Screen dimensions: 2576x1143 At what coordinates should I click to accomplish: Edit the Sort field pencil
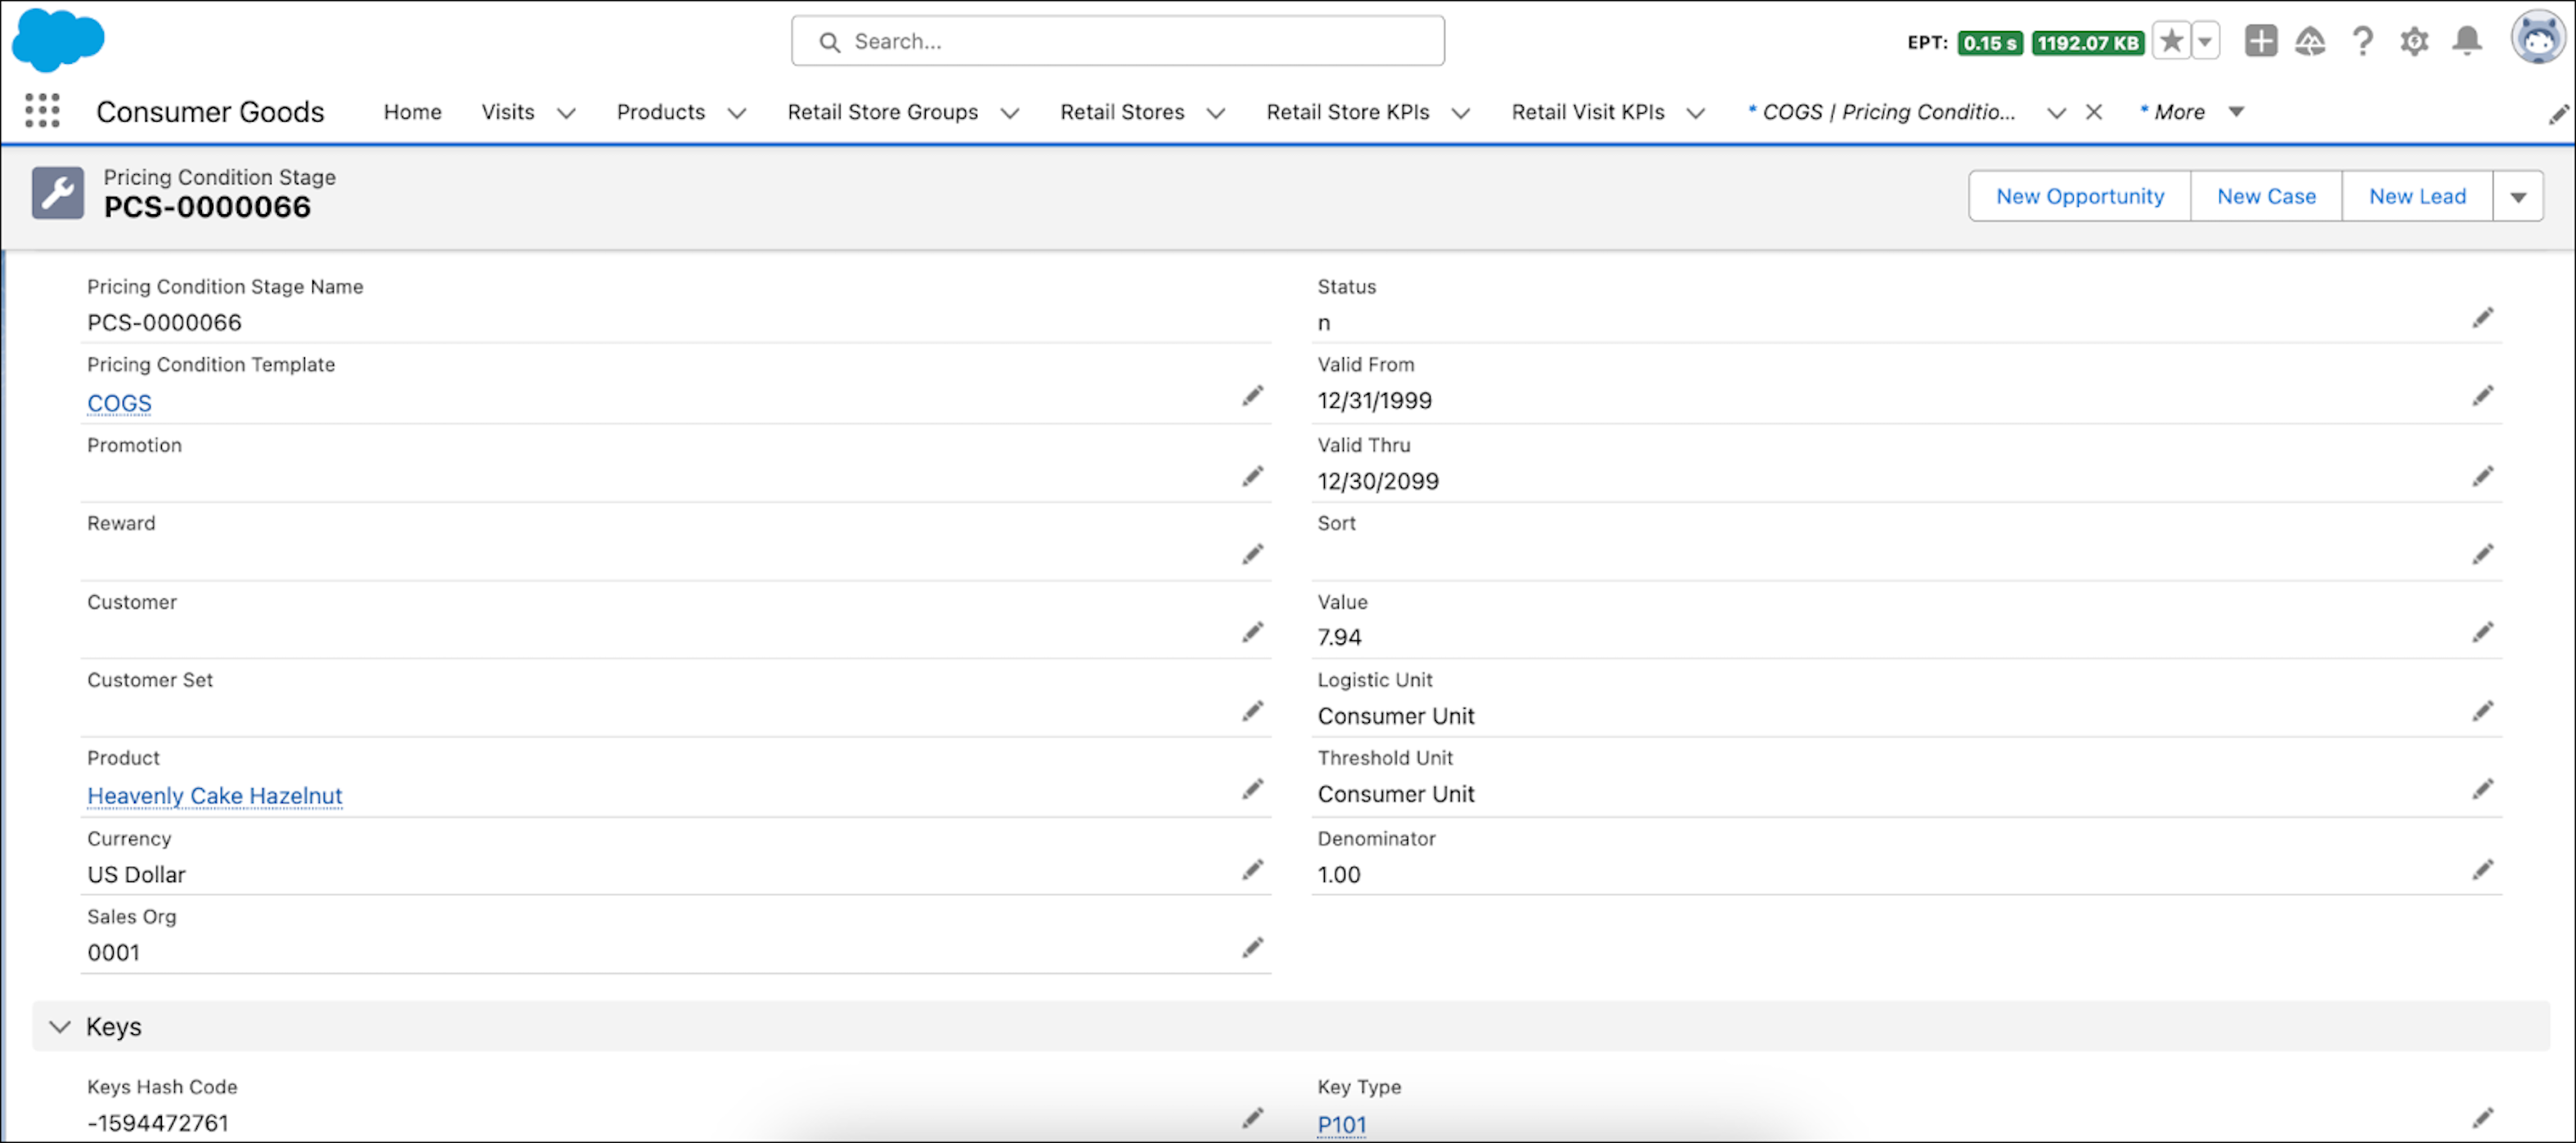tap(2483, 554)
